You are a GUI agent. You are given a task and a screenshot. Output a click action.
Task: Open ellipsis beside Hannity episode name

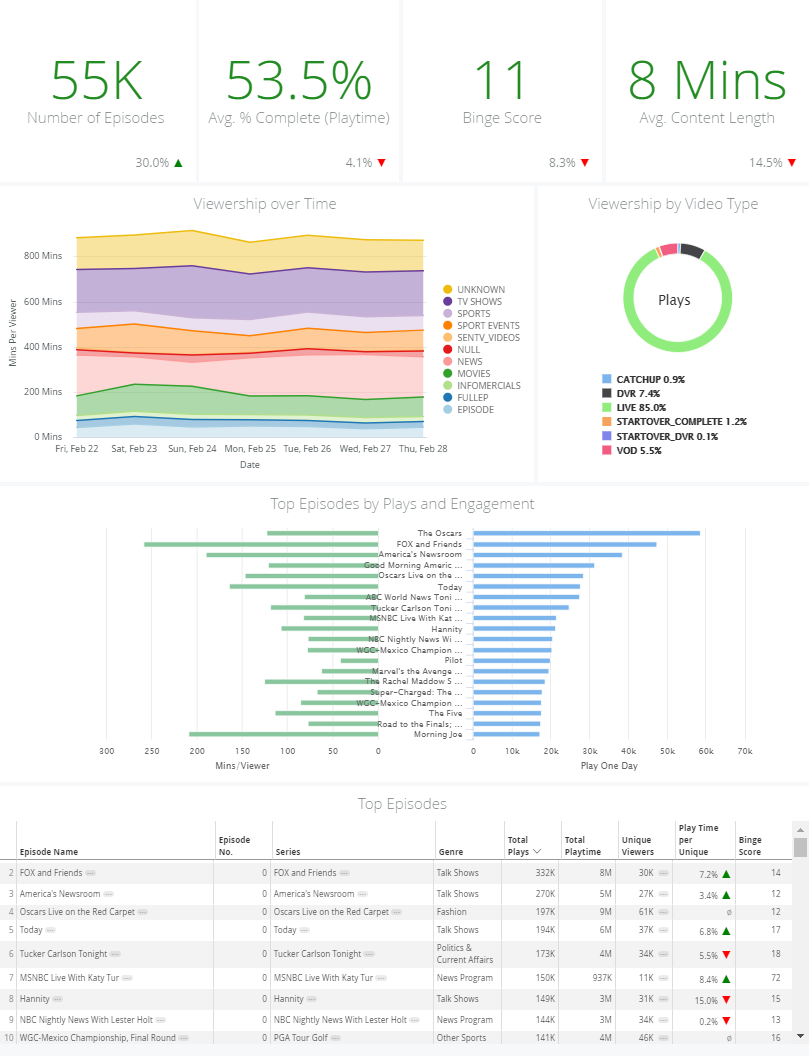coord(58,999)
